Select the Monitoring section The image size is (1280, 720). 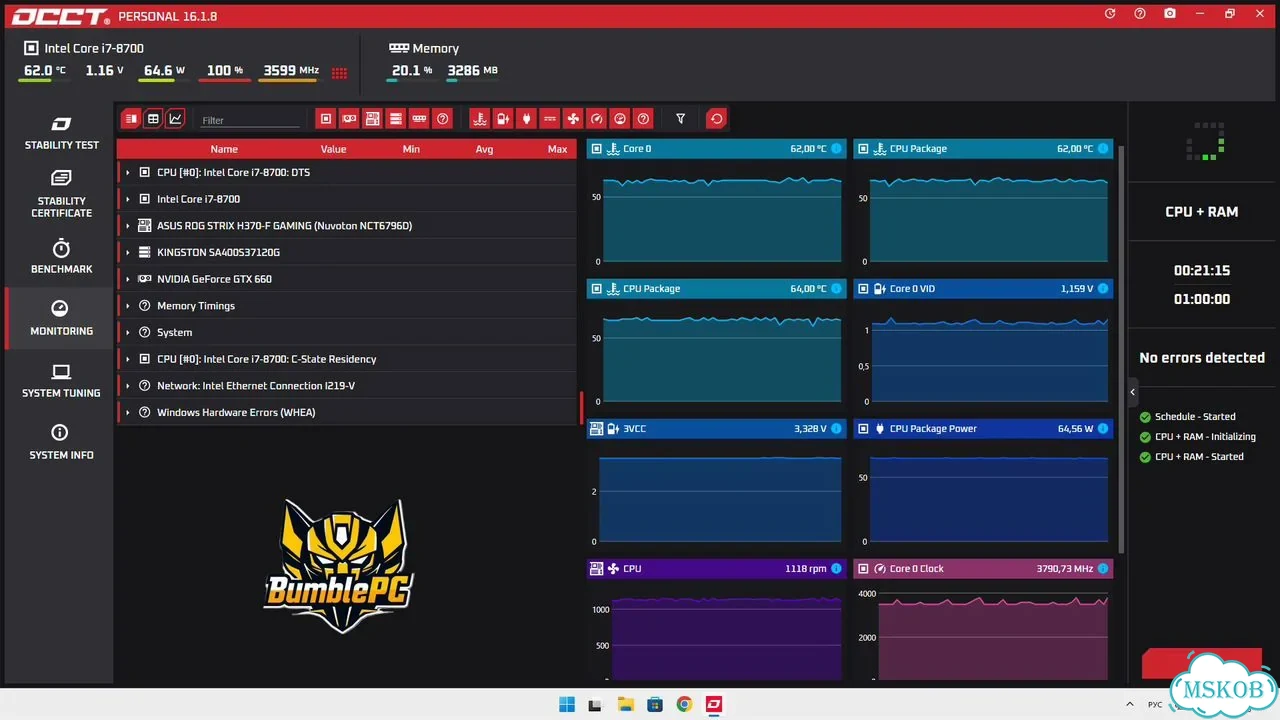[61, 319]
